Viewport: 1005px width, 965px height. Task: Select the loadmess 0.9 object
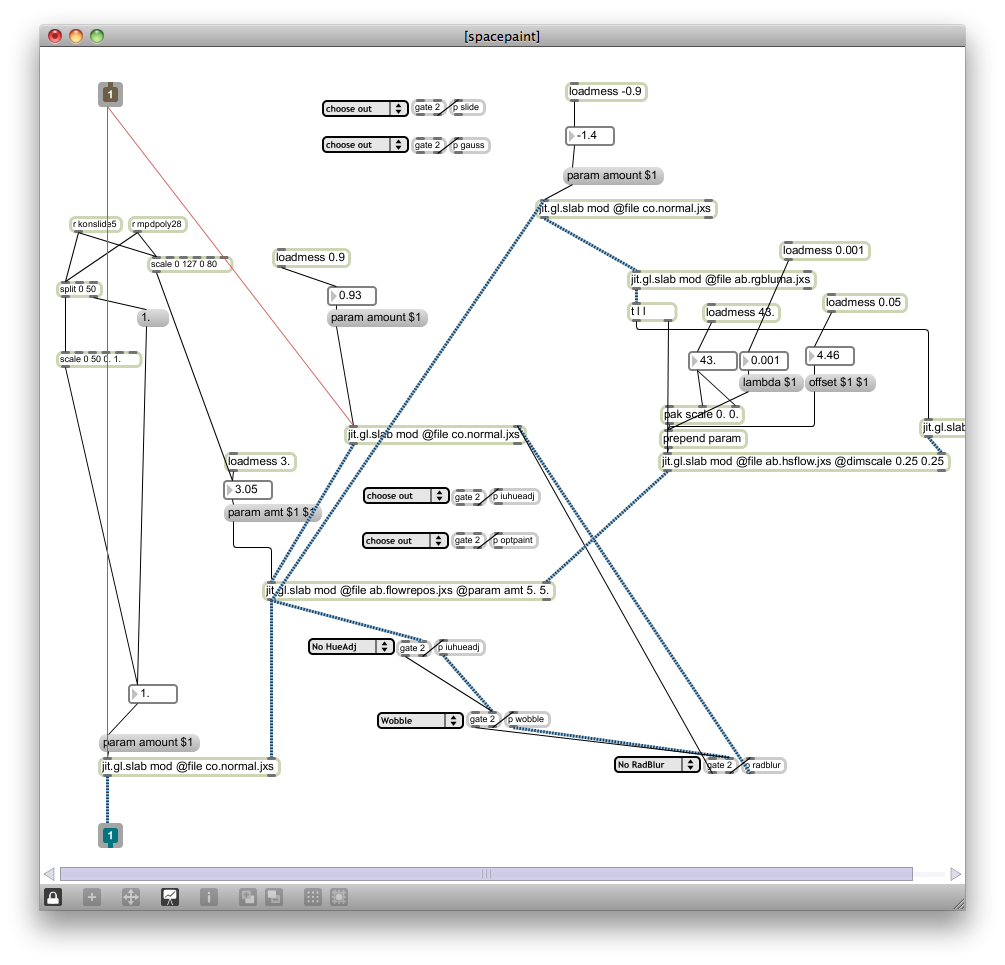coord(311,258)
